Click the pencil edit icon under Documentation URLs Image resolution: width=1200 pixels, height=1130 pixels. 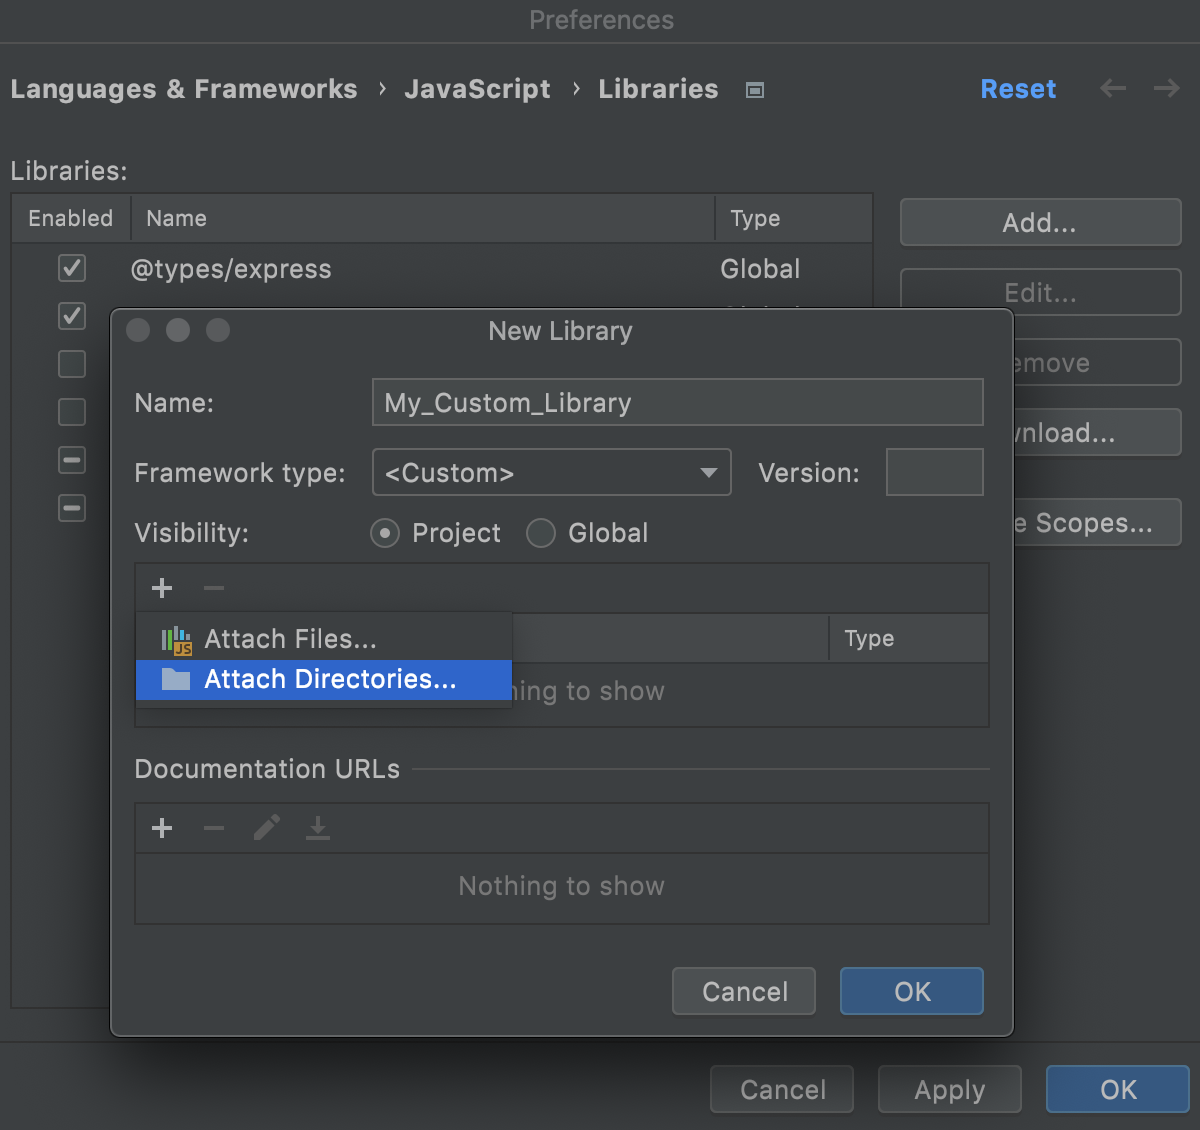[265, 828]
